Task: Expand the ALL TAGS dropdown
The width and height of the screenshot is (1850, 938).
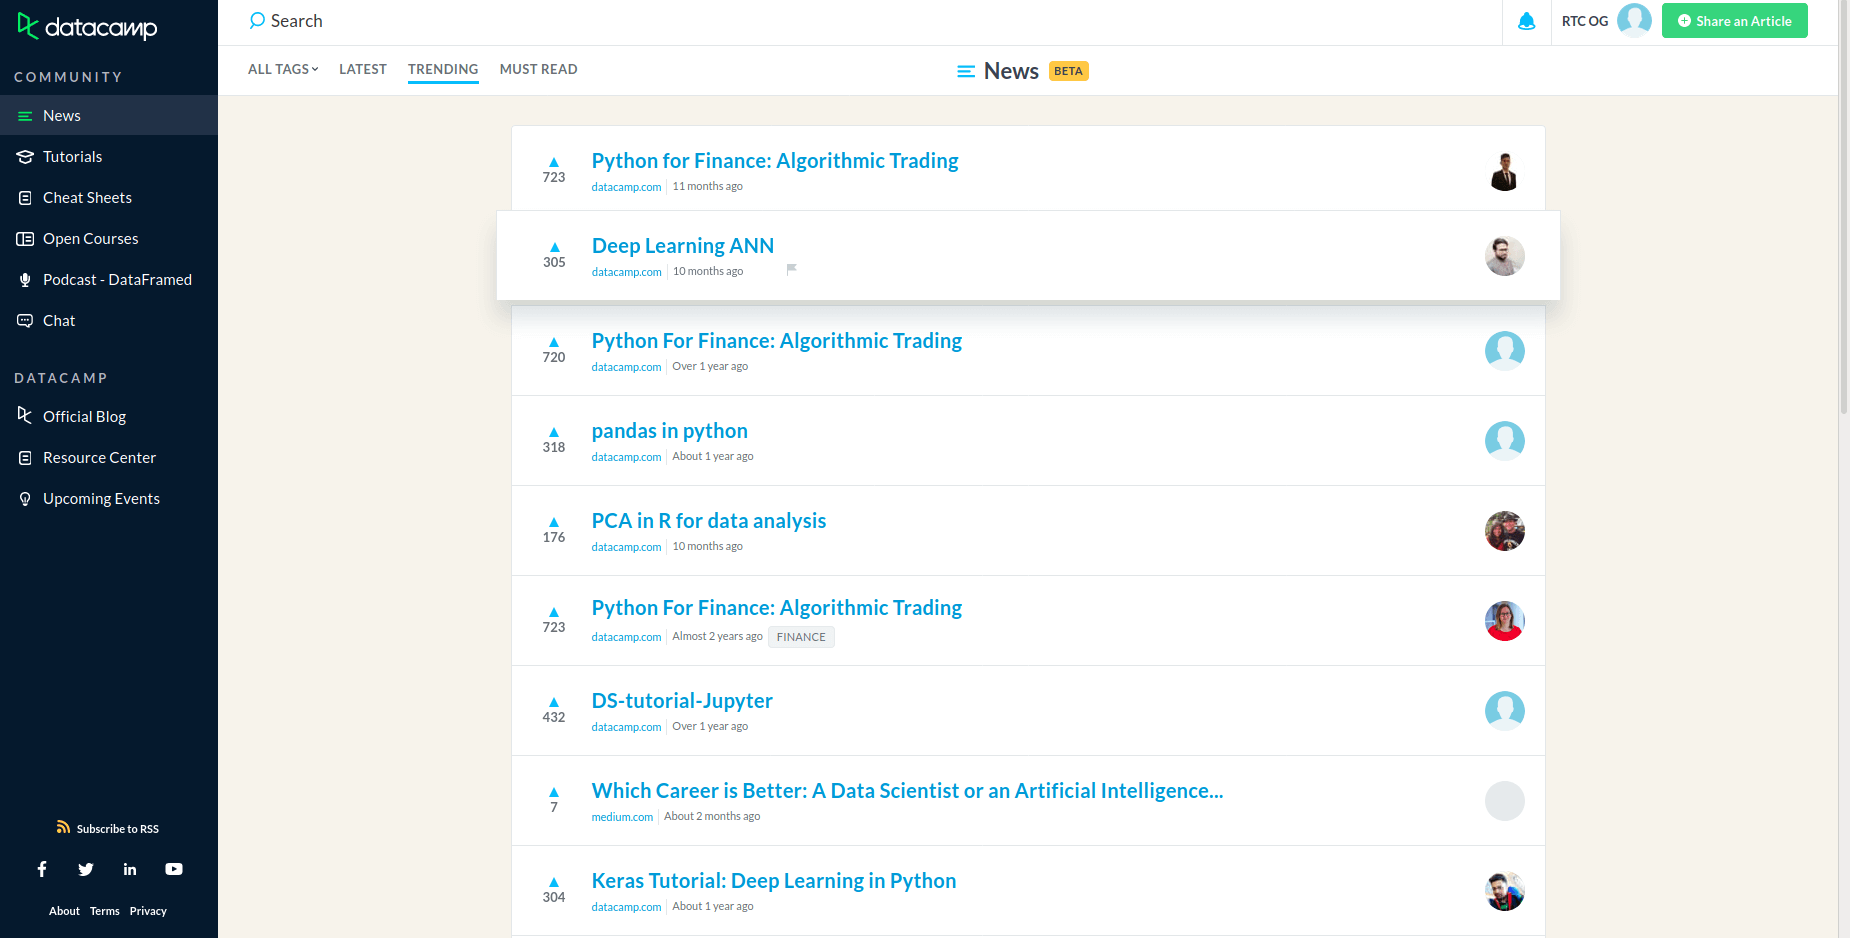Action: tap(283, 69)
